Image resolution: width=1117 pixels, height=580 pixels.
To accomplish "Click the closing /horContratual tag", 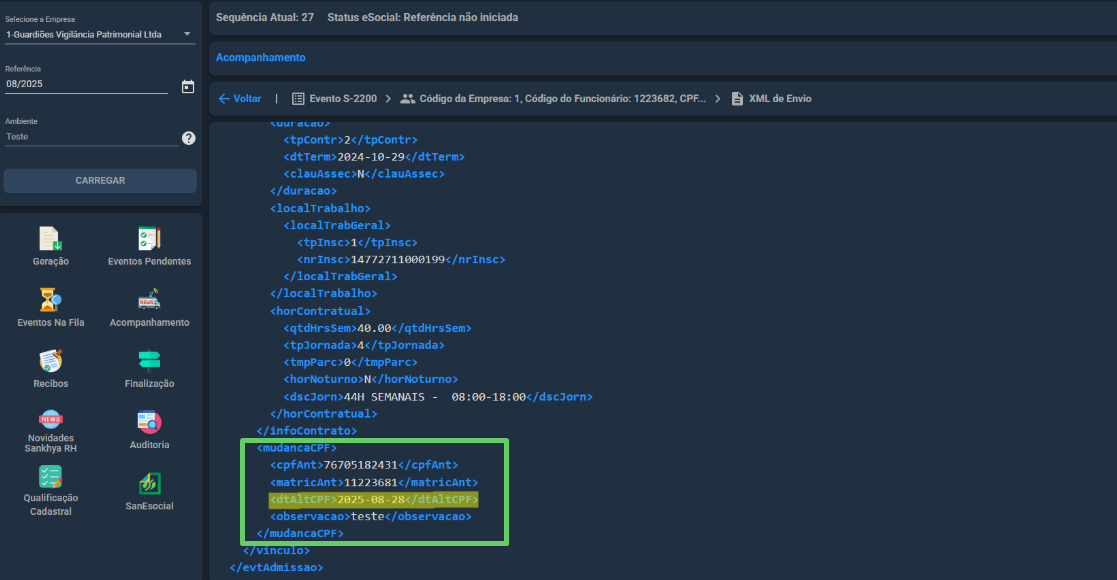I will click(323, 414).
